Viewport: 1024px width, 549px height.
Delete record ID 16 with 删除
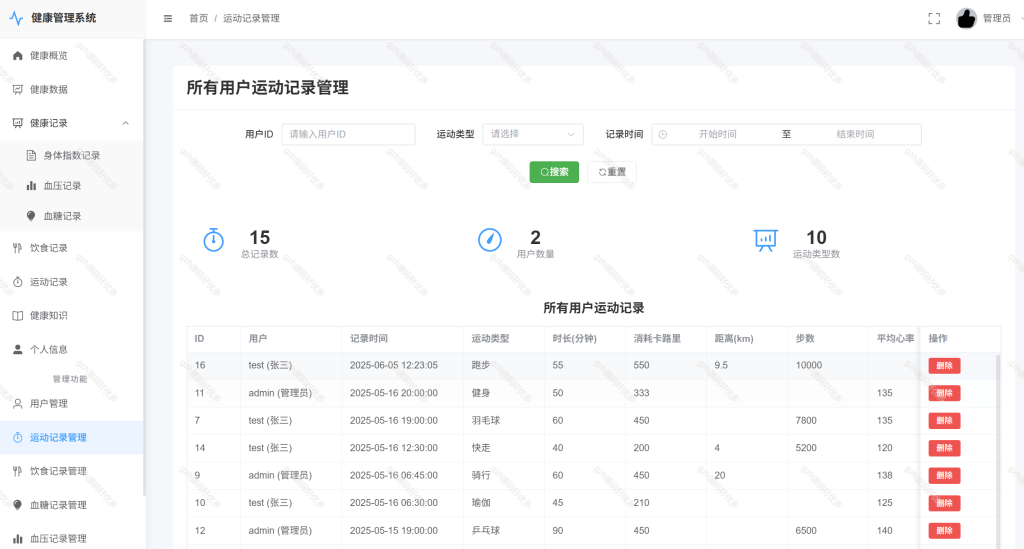pos(944,366)
